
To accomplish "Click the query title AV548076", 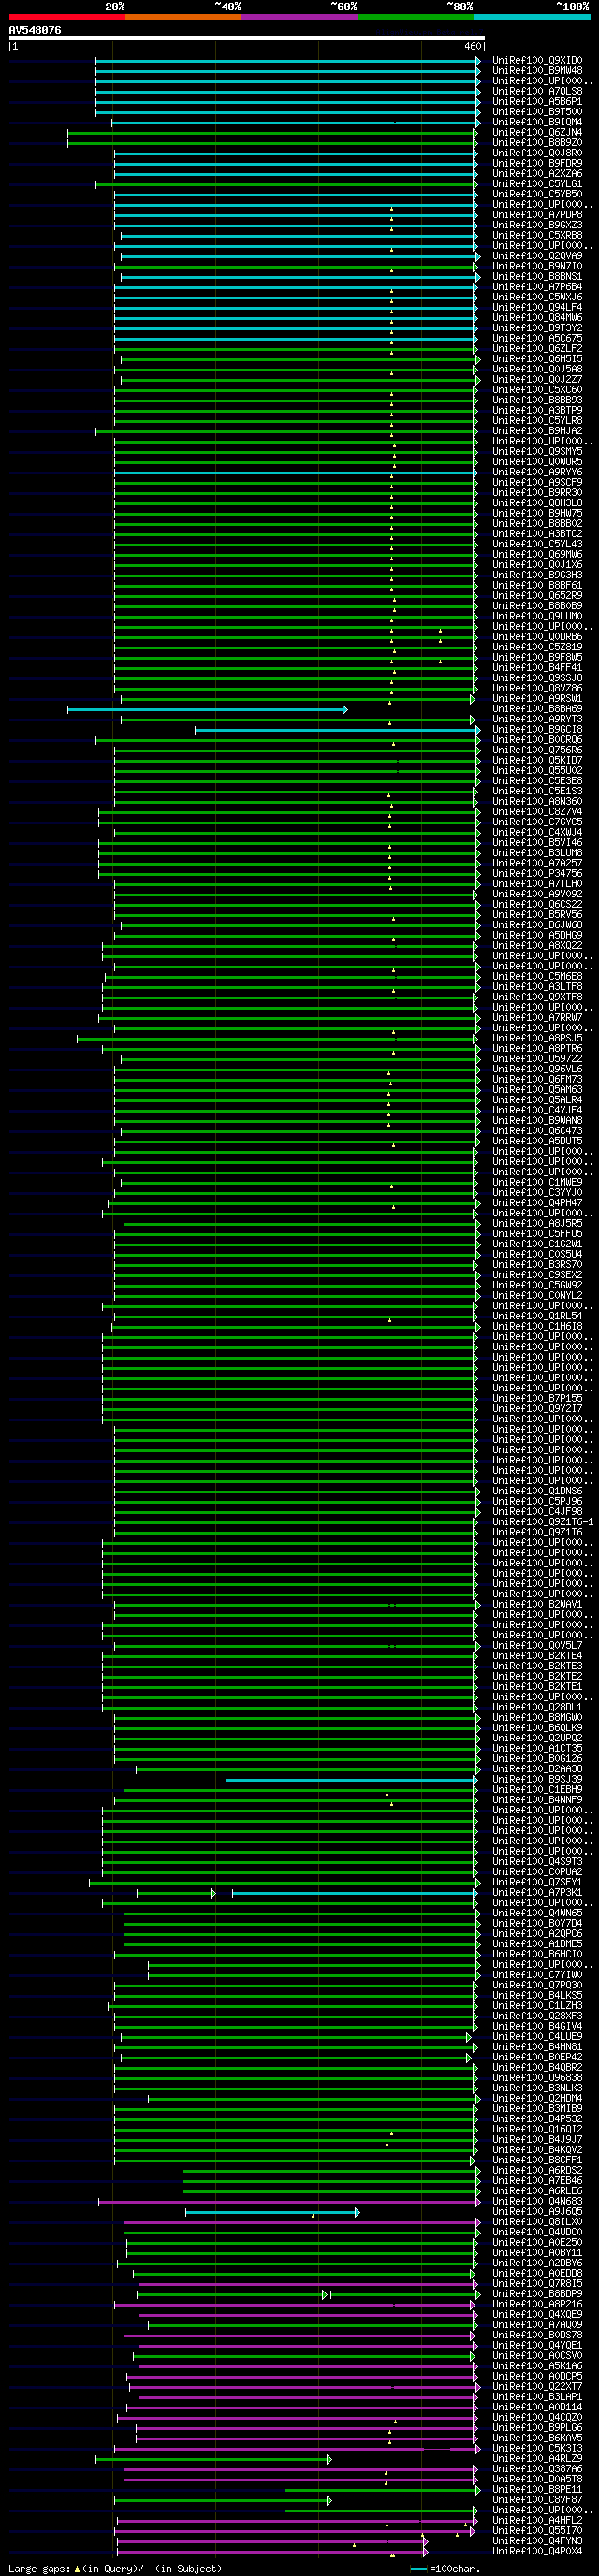I will 35,30.
